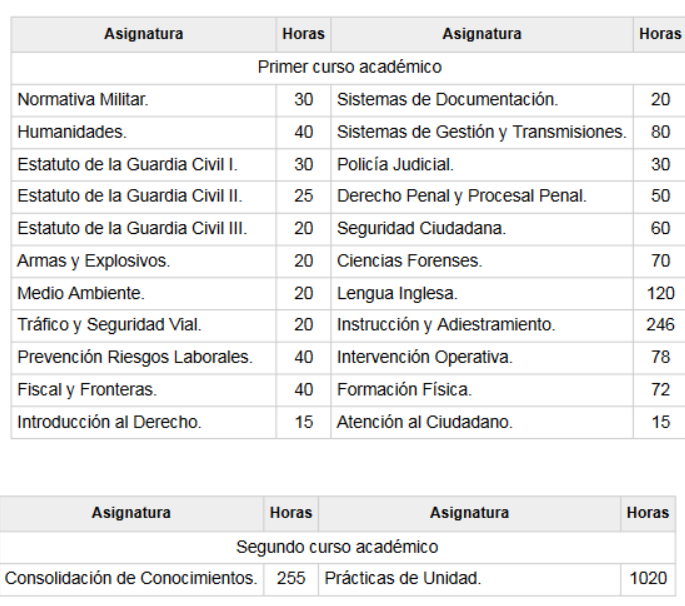Click "Estatuto de la Guardia Civil II."
The height and width of the screenshot is (606, 685).
(130, 196)
